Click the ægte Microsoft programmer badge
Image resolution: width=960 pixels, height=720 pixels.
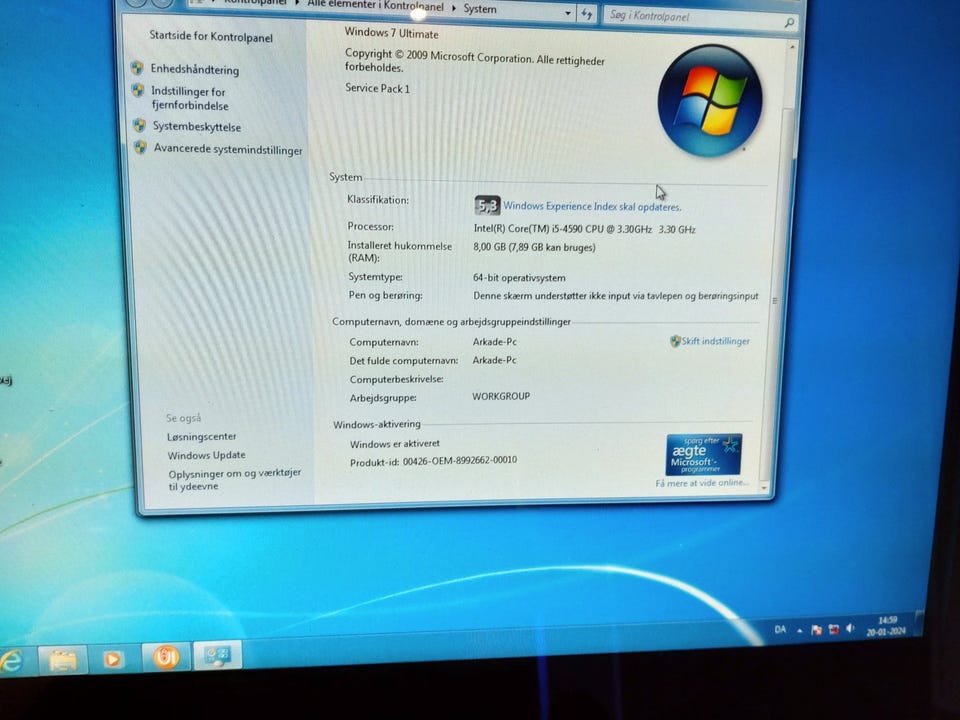click(x=703, y=454)
